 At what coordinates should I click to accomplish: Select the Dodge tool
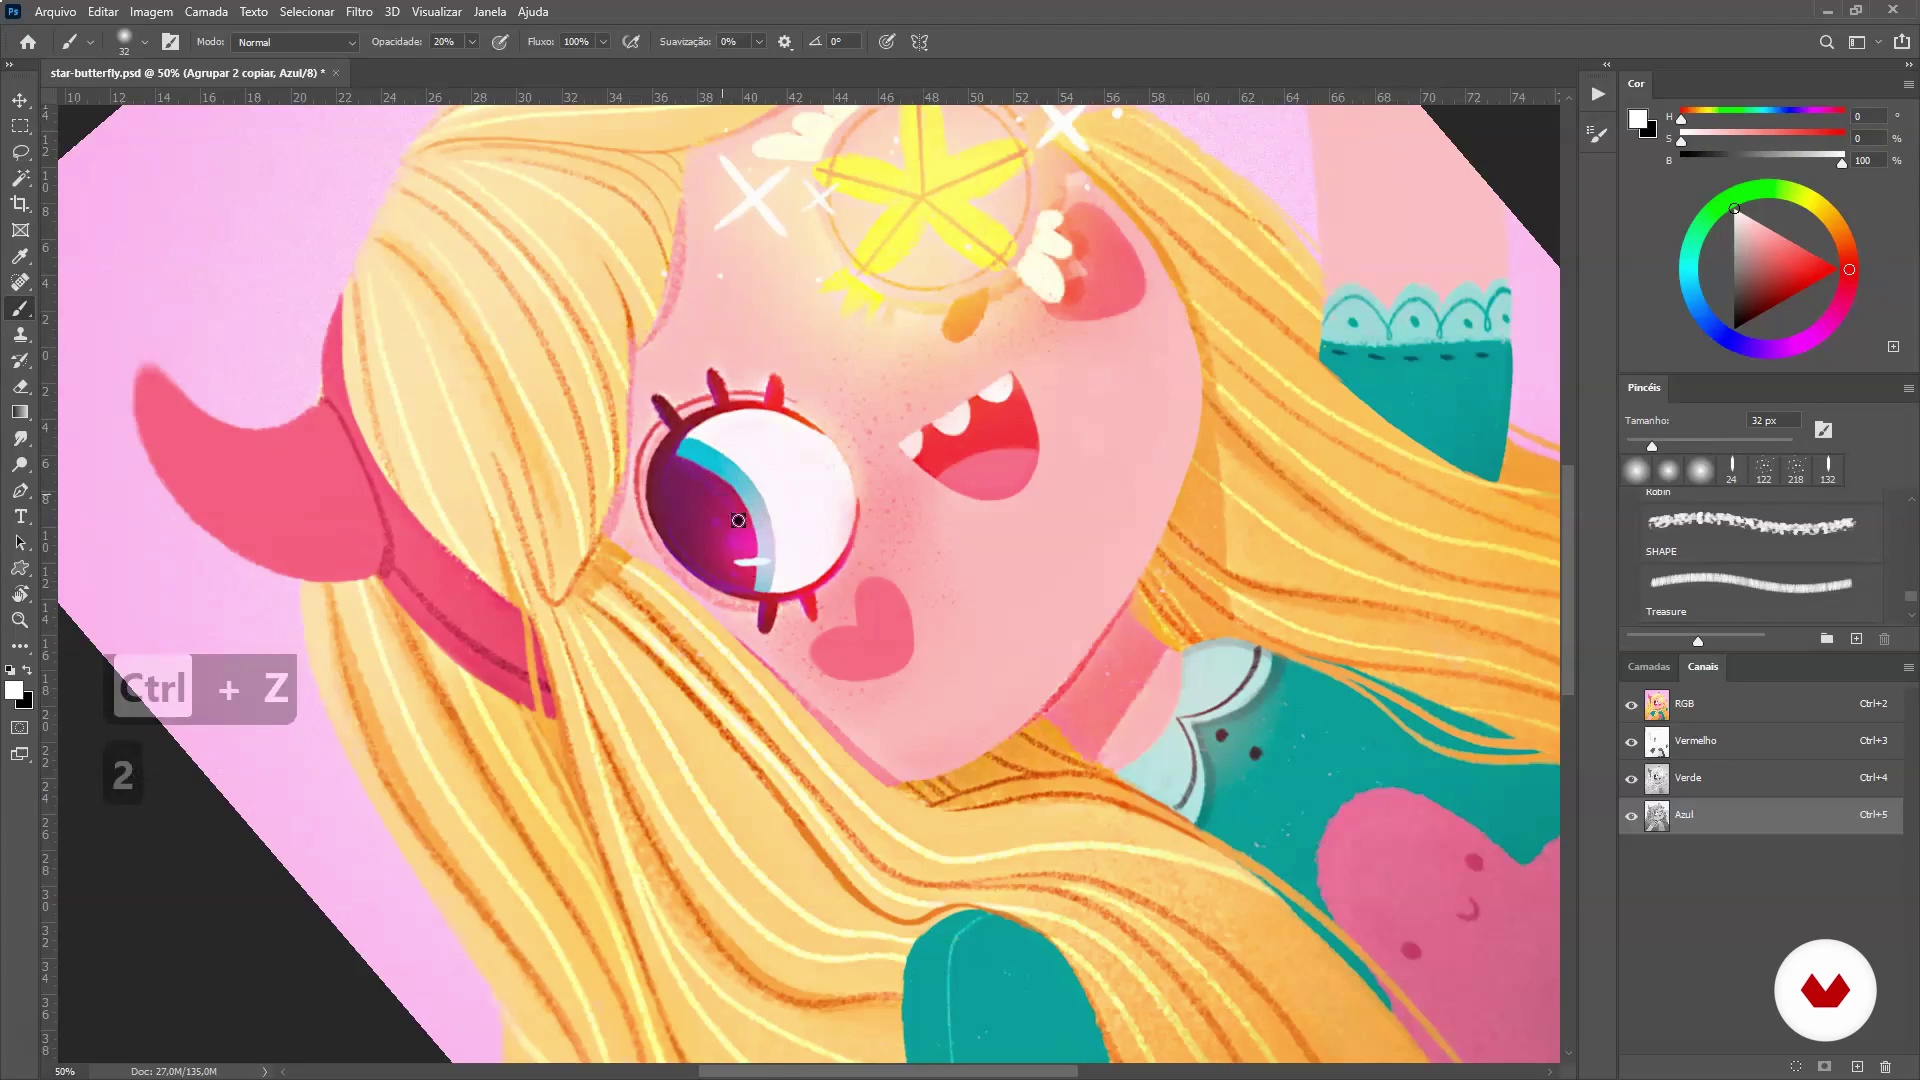click(20, 464)
